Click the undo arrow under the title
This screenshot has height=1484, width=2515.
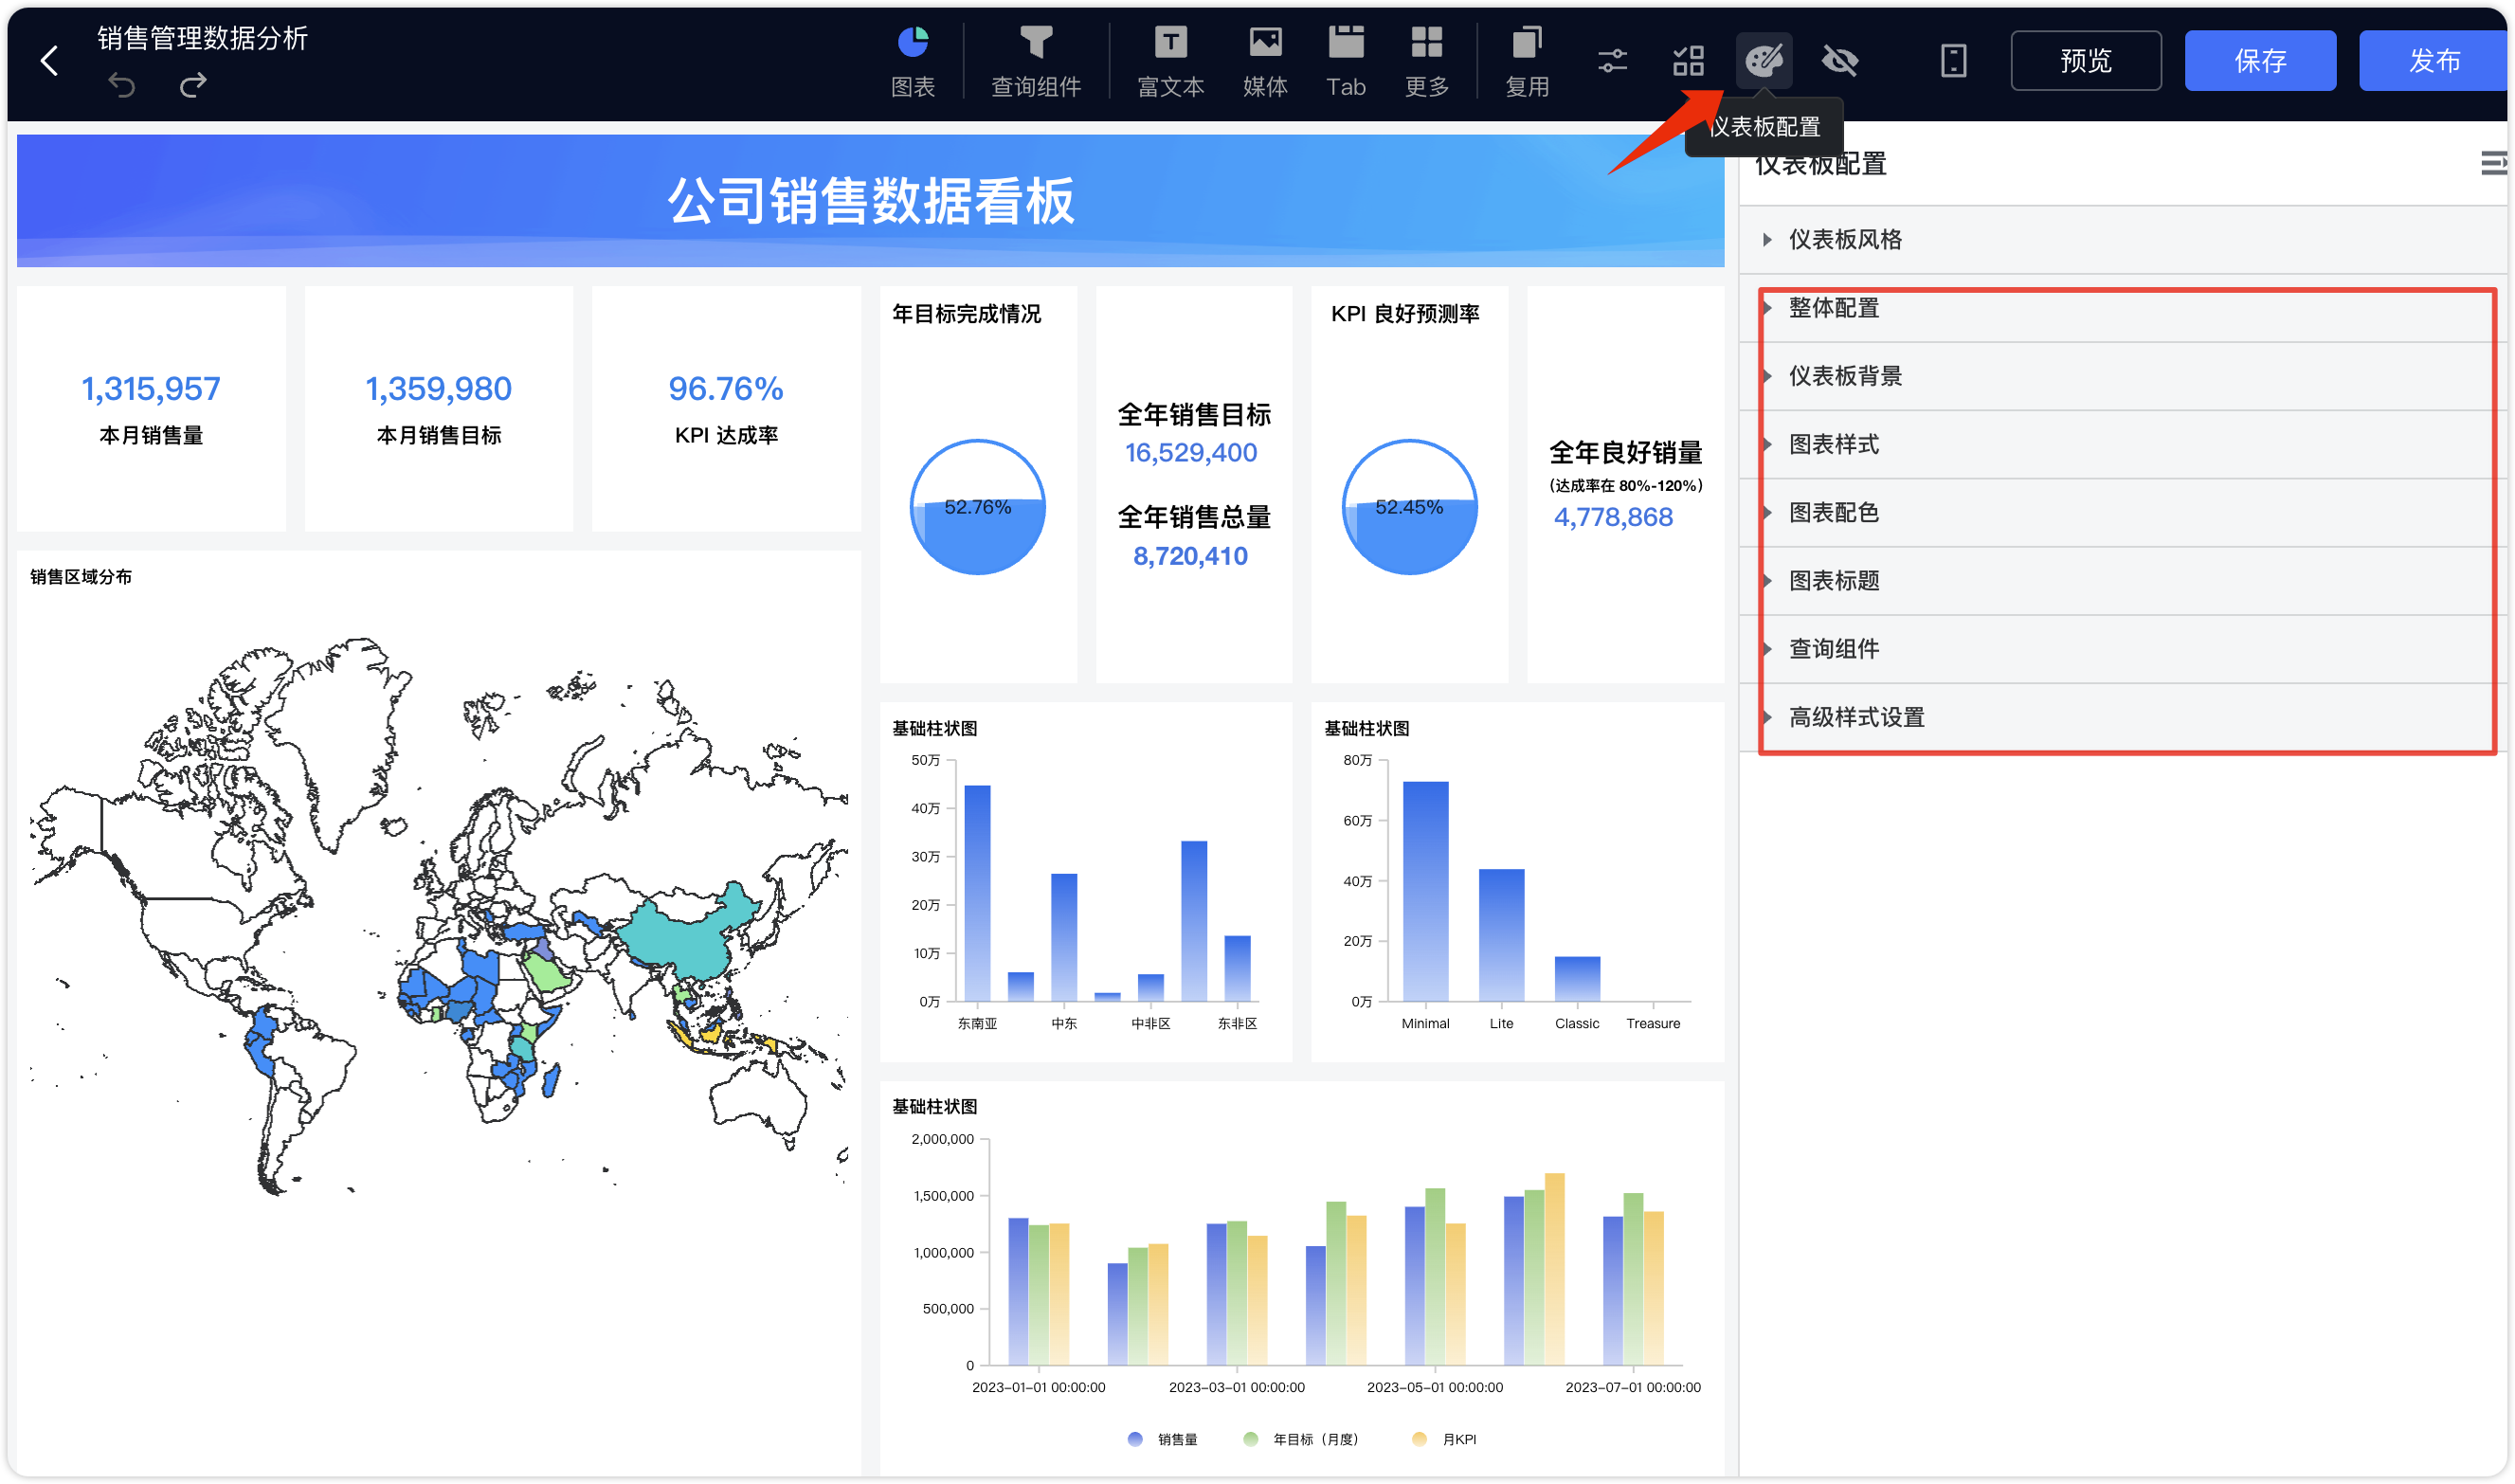[x=122, y=85]
